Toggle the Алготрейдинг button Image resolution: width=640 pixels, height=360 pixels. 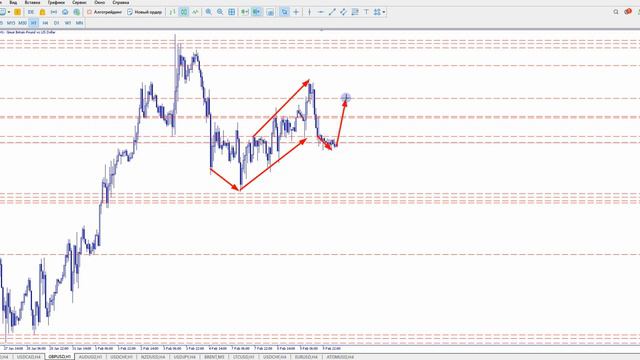[x=104, y=12]
